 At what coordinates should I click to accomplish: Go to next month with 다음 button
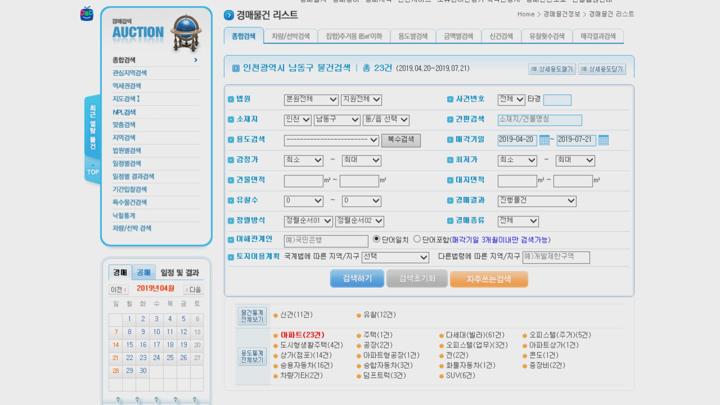click(x=193, y=290)
